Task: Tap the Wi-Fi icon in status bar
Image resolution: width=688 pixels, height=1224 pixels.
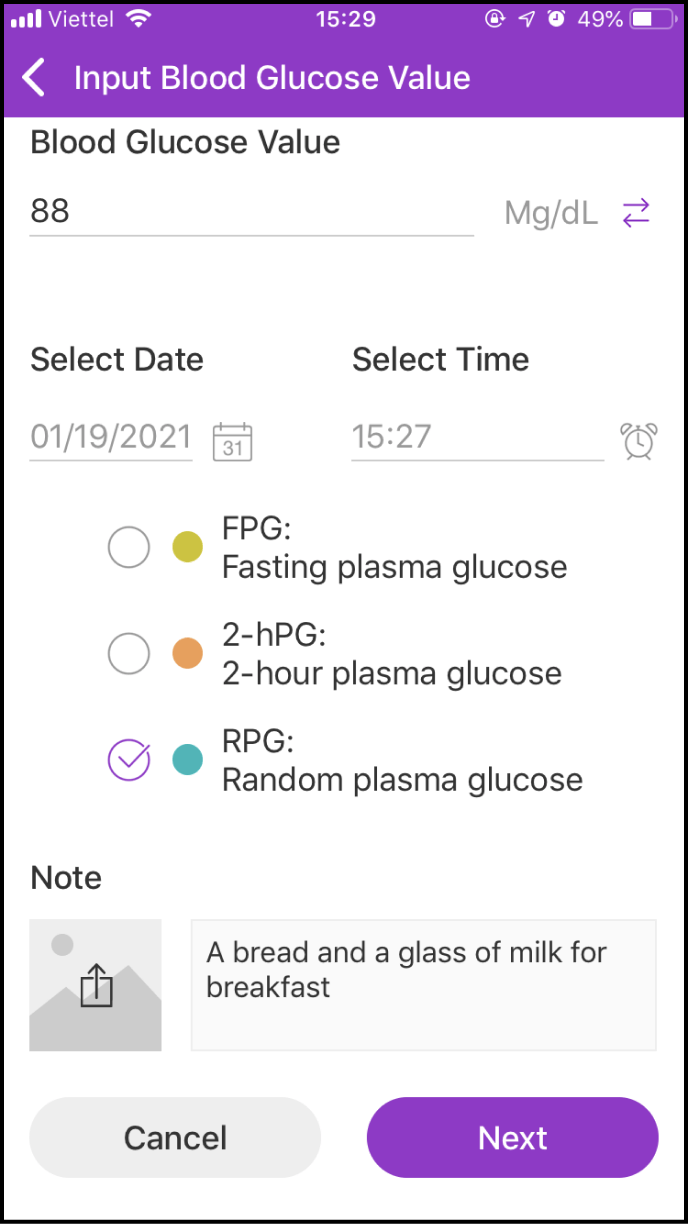Action: [x=139, y=19]
